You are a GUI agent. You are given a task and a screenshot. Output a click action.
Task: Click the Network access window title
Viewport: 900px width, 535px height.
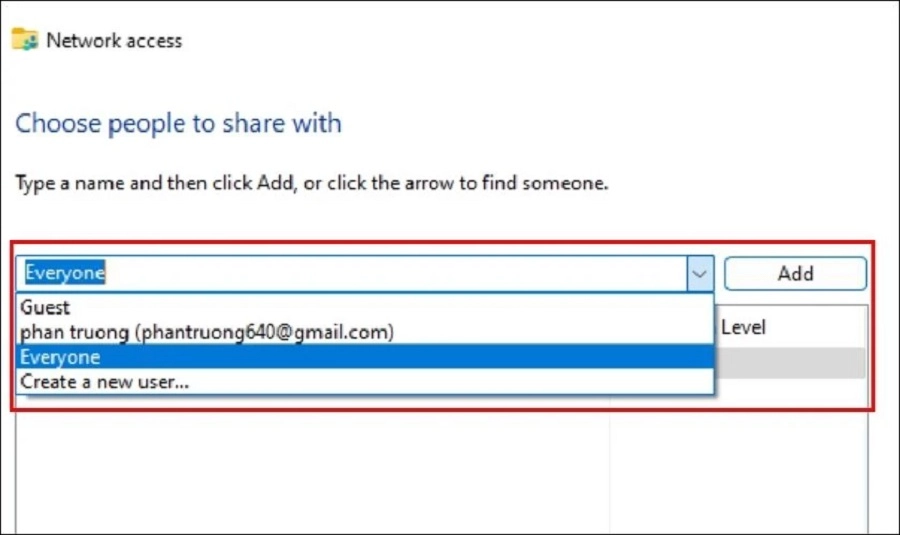114,41
